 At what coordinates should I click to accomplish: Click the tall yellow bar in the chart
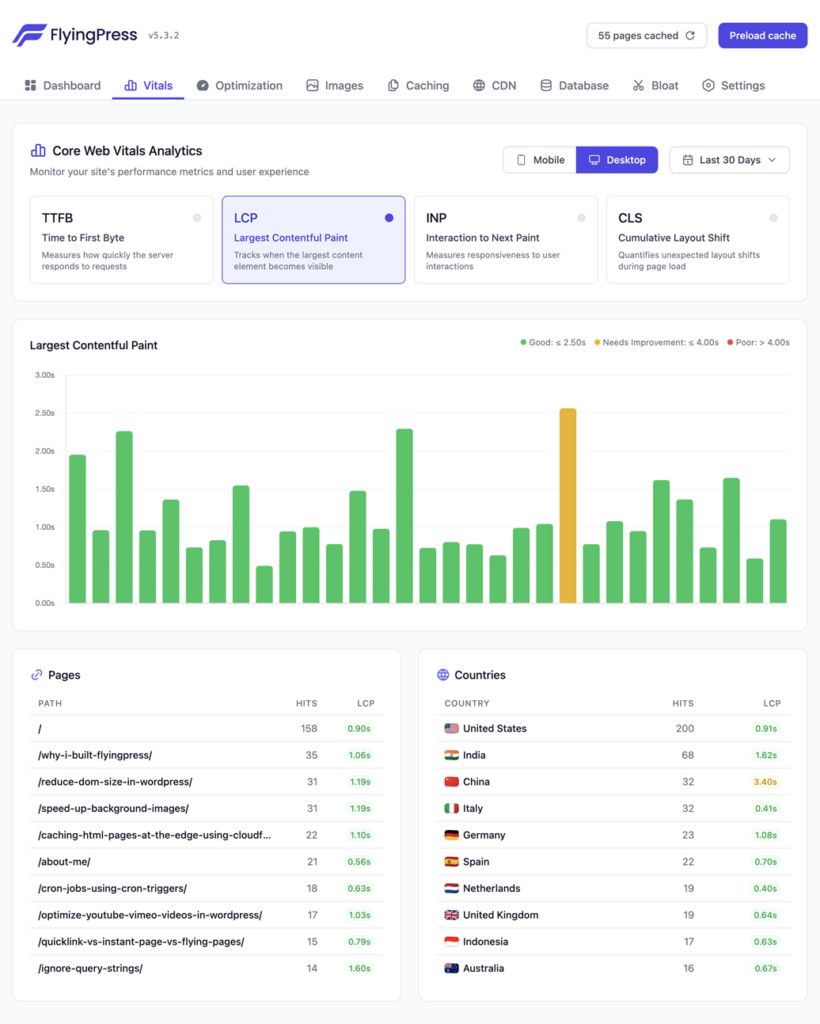[568, 505]
